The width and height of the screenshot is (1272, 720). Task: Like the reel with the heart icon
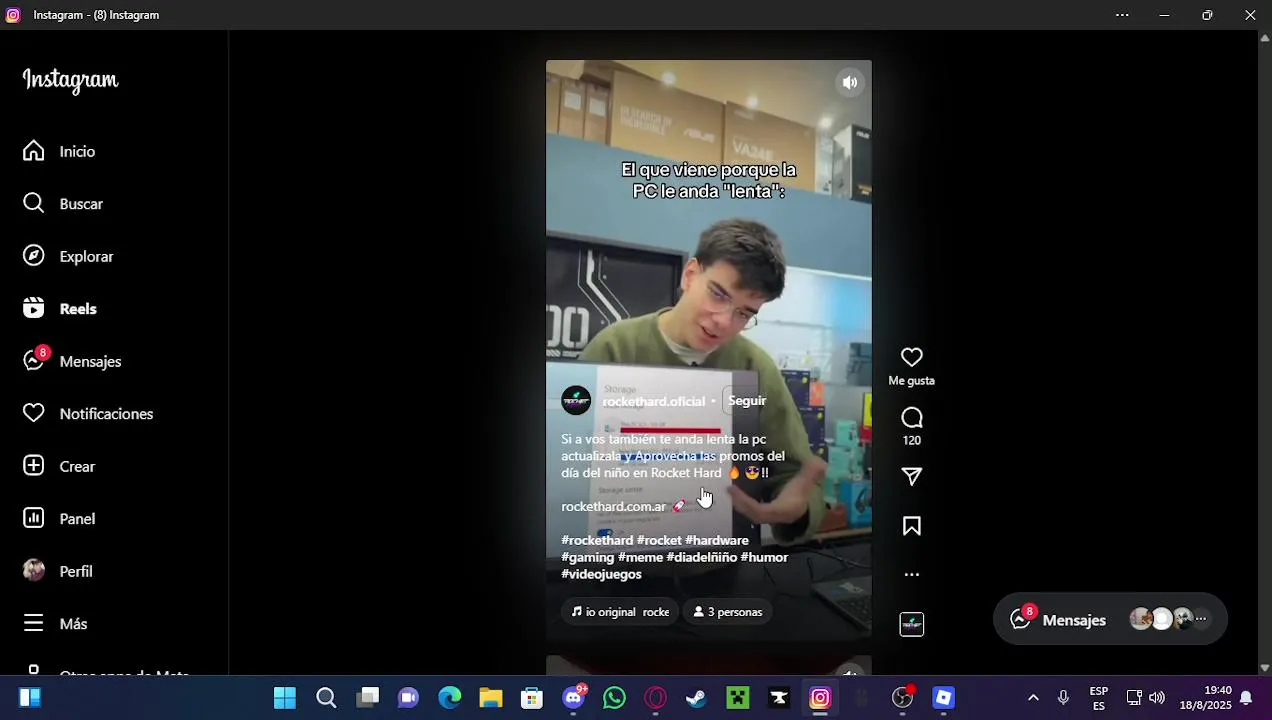click(912, 357)
